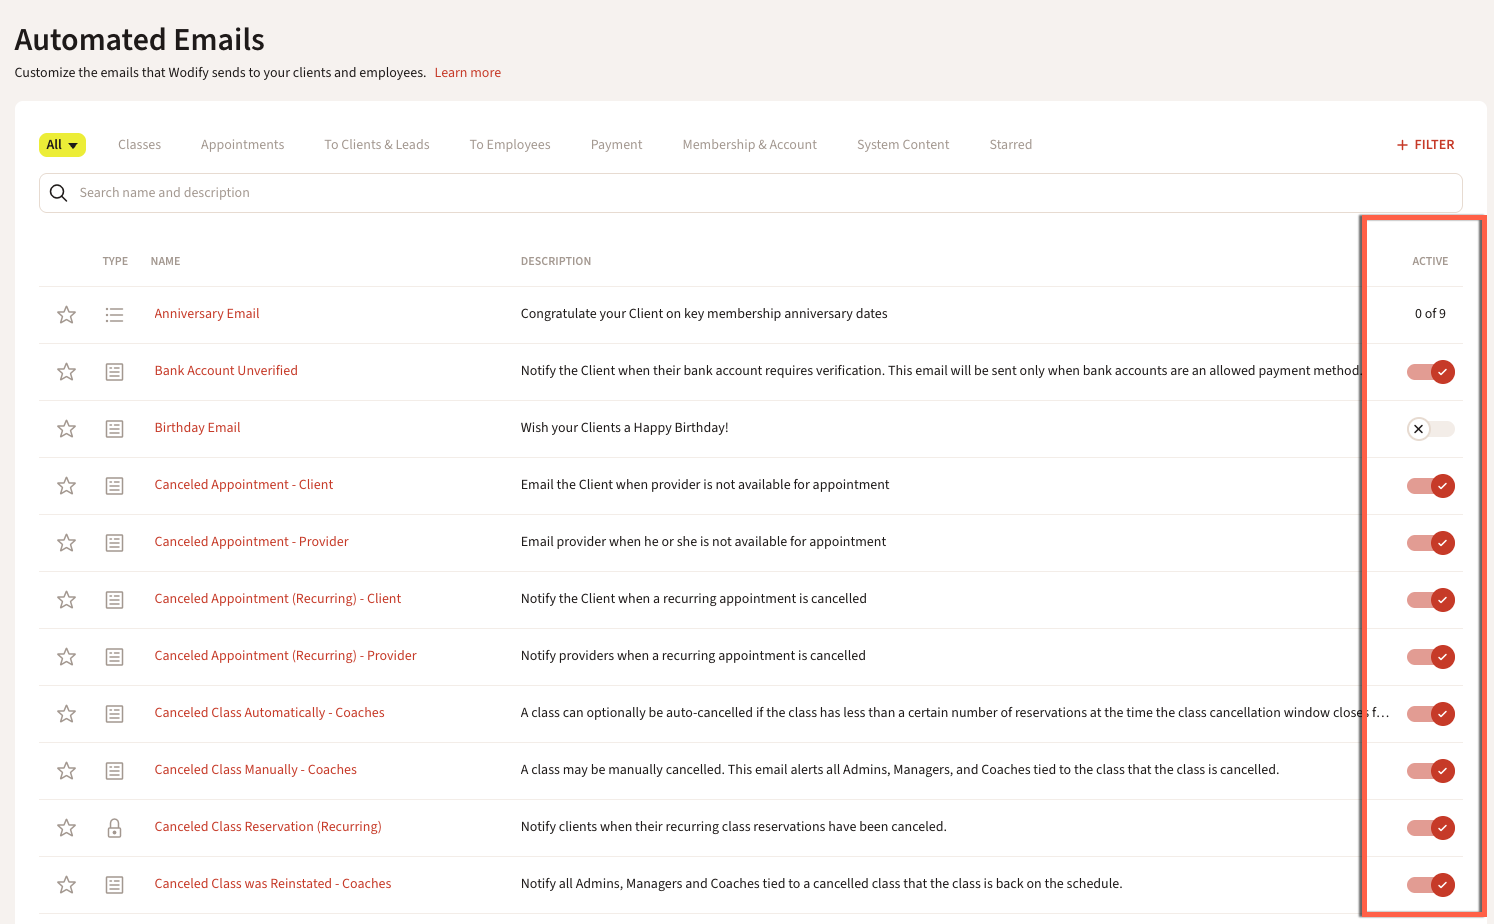Star Canceled Appointment (Recurring) - Client row

(66, 600)
